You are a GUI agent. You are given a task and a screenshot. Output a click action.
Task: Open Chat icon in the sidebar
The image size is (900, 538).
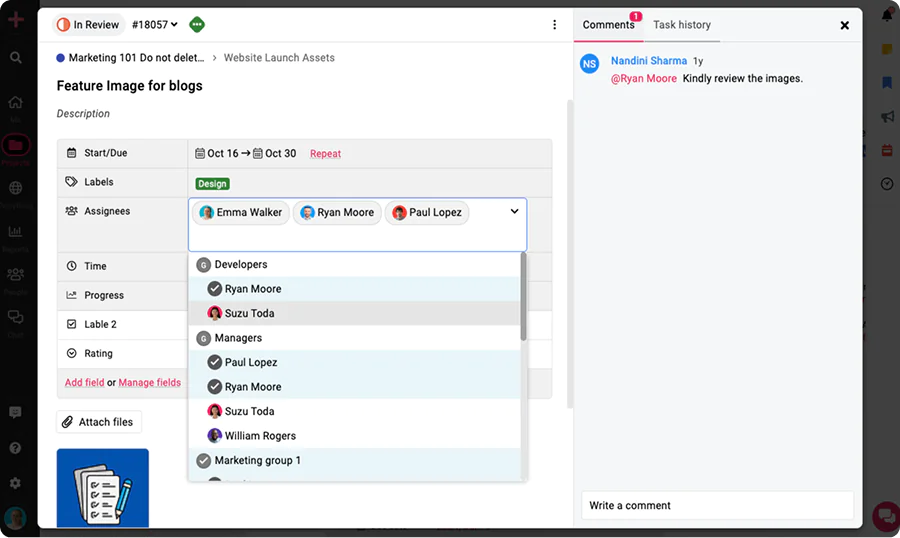point(15,317)
